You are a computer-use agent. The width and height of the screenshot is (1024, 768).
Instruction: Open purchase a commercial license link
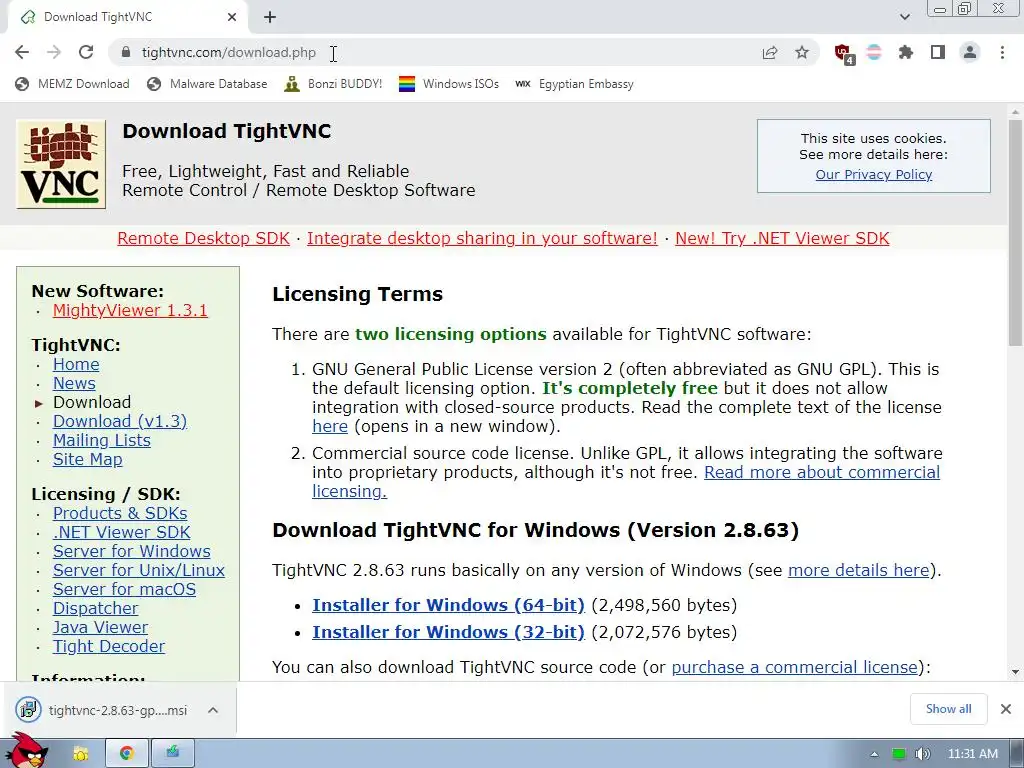(795, 667)
